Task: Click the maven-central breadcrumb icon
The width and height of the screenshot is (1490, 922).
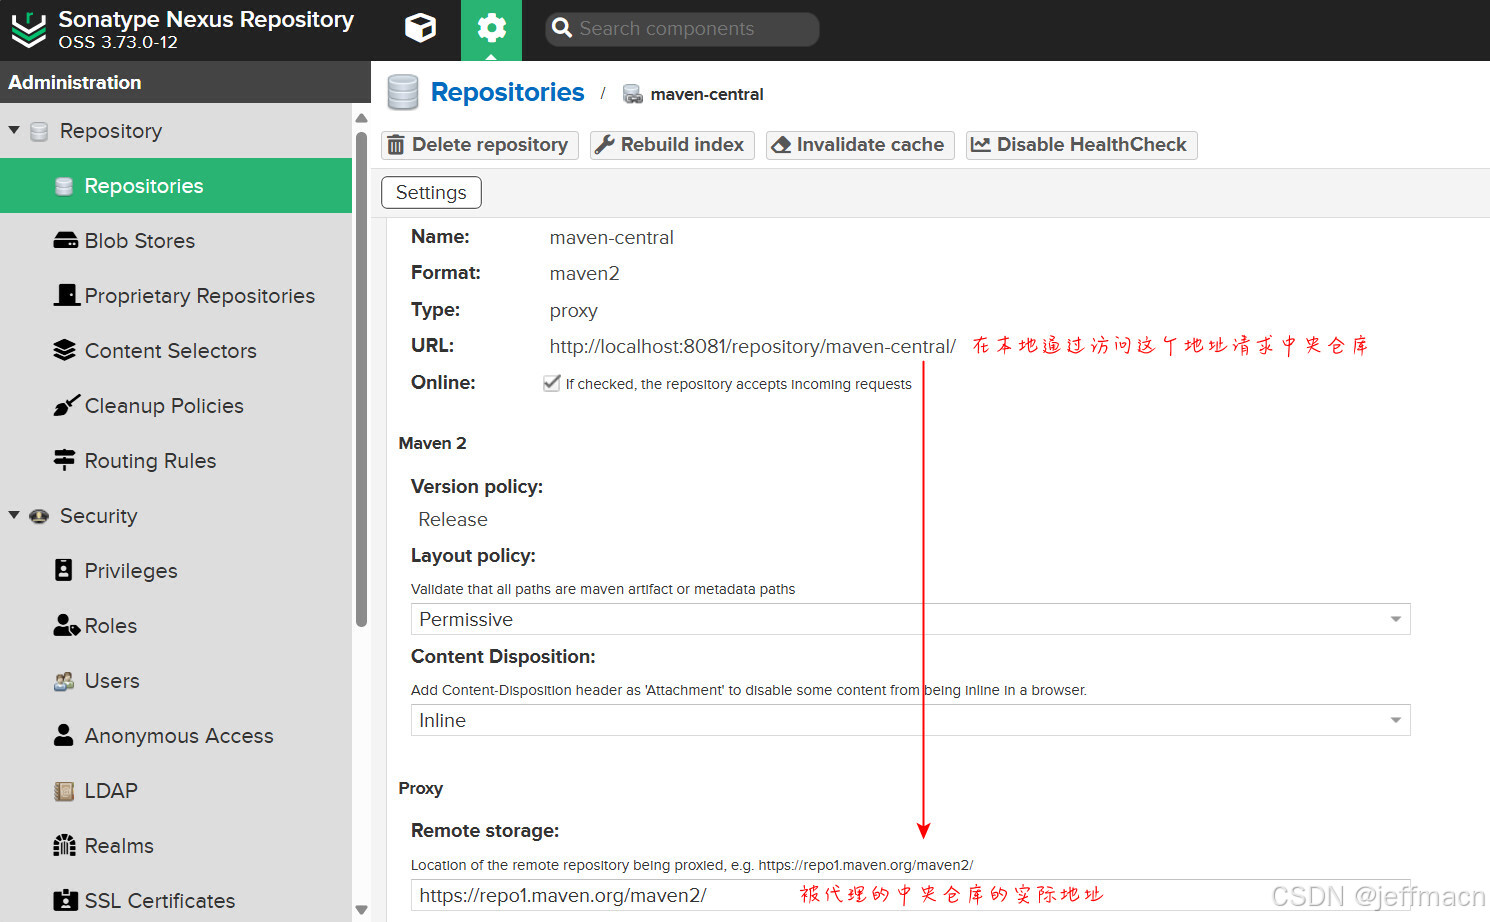Action: [632, 94]
